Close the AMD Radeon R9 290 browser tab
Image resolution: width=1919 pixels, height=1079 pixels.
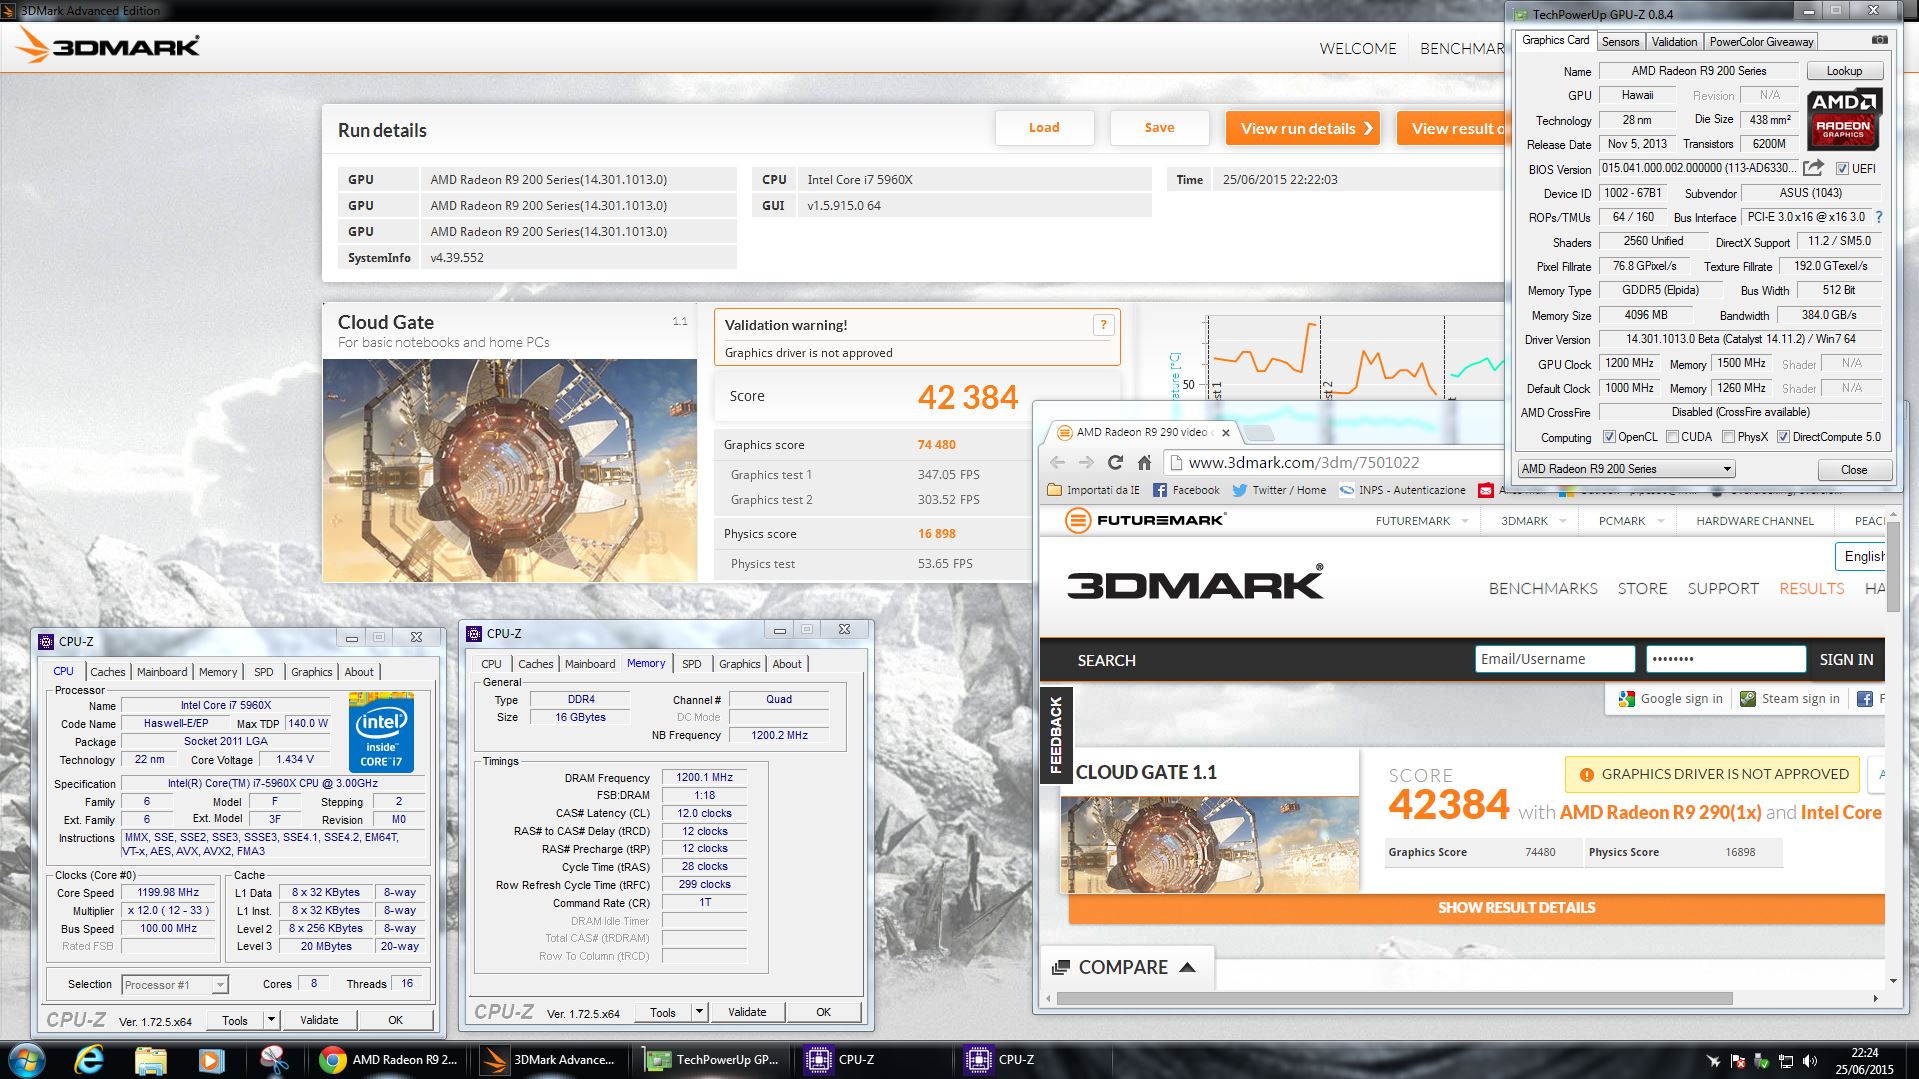pos(1225,433)
